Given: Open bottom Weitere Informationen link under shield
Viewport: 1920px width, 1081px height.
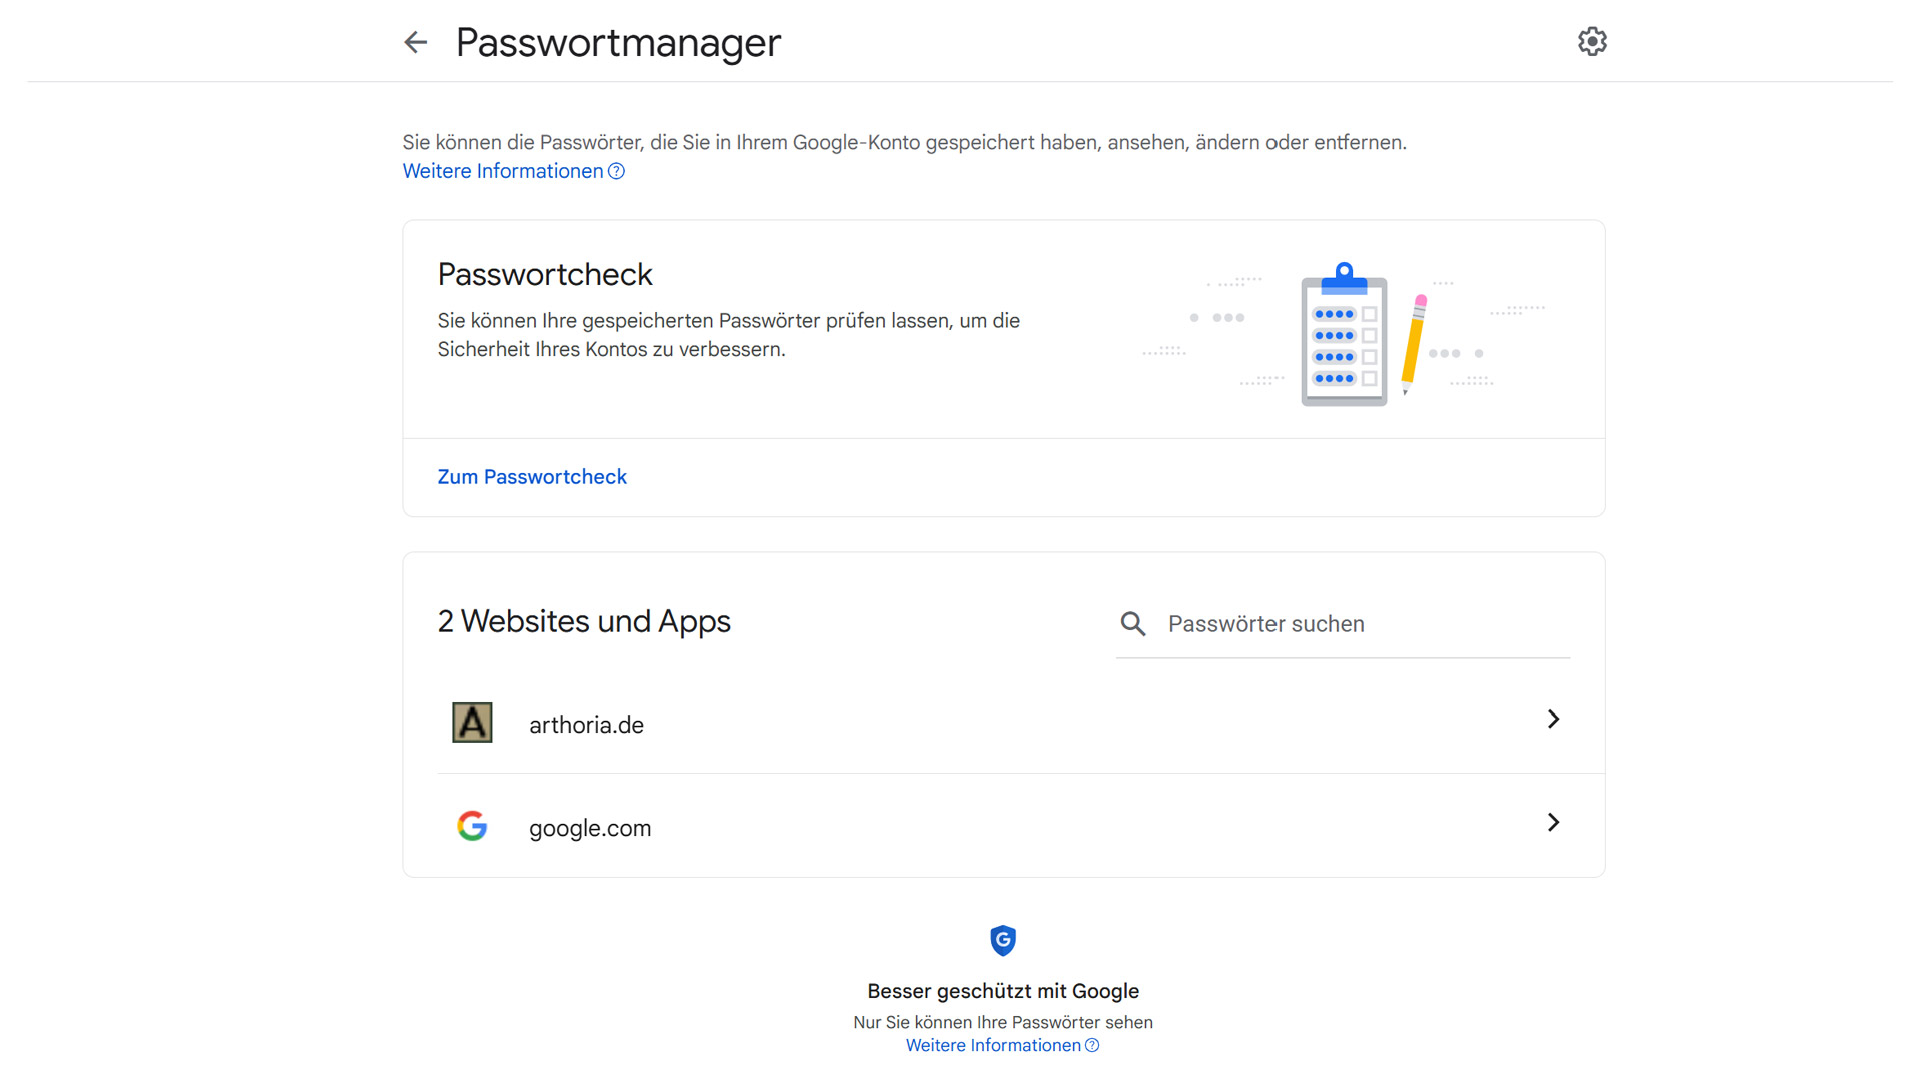Looking at the screenshot, I should click(x=993, y=1045).
